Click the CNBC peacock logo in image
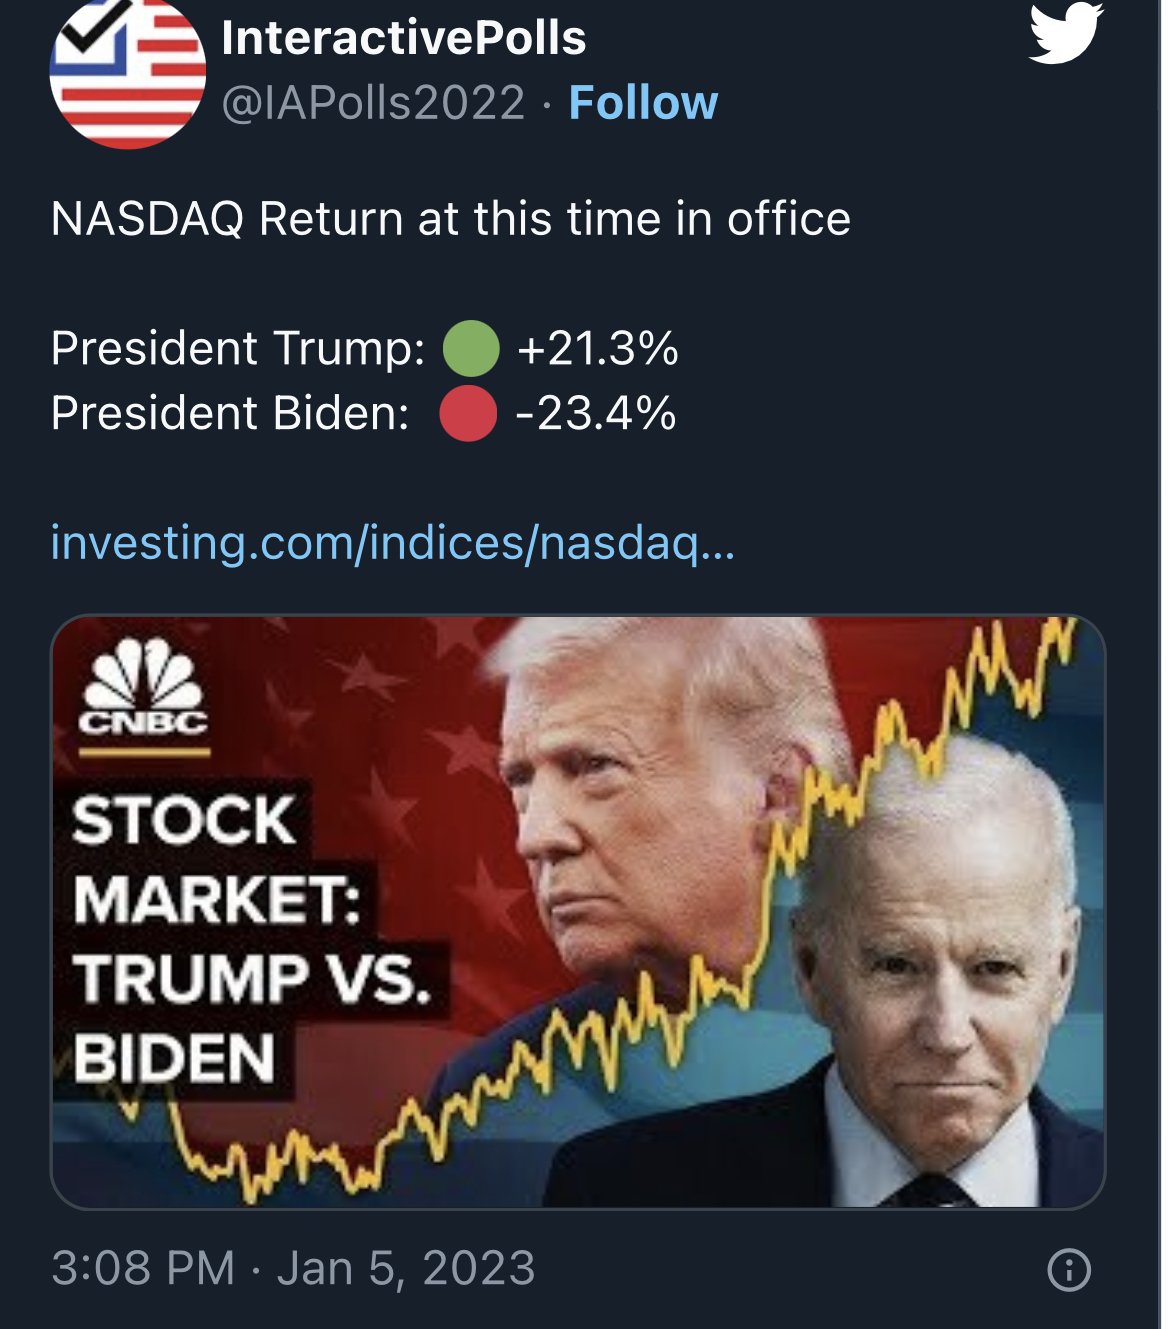 pyautogui.click(x=143, y=688)
